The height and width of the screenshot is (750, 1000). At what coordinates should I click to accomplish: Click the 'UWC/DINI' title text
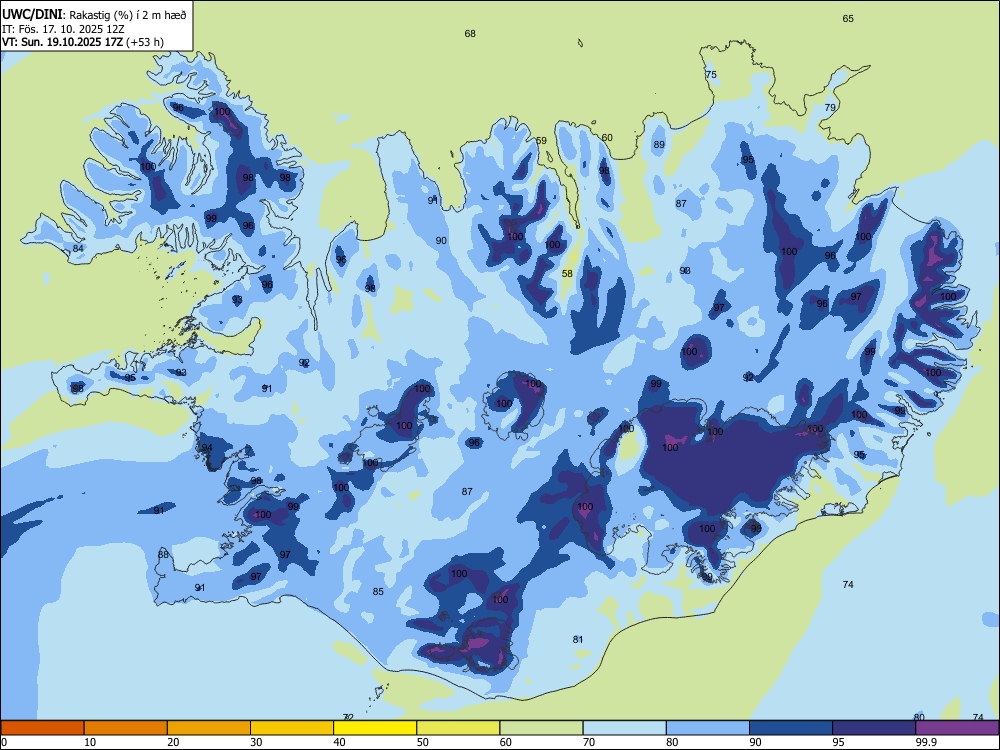tap(32, 14)
